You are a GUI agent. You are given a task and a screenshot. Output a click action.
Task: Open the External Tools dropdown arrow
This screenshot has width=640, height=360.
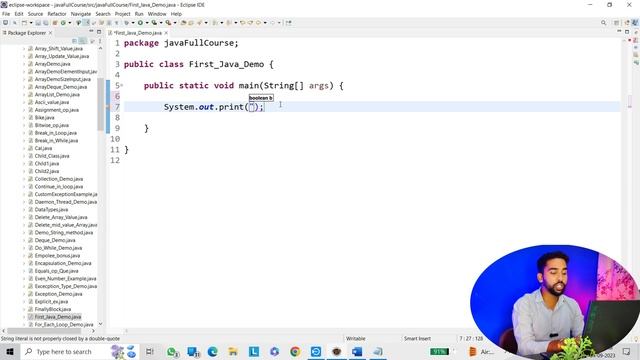tap(175, 23)
